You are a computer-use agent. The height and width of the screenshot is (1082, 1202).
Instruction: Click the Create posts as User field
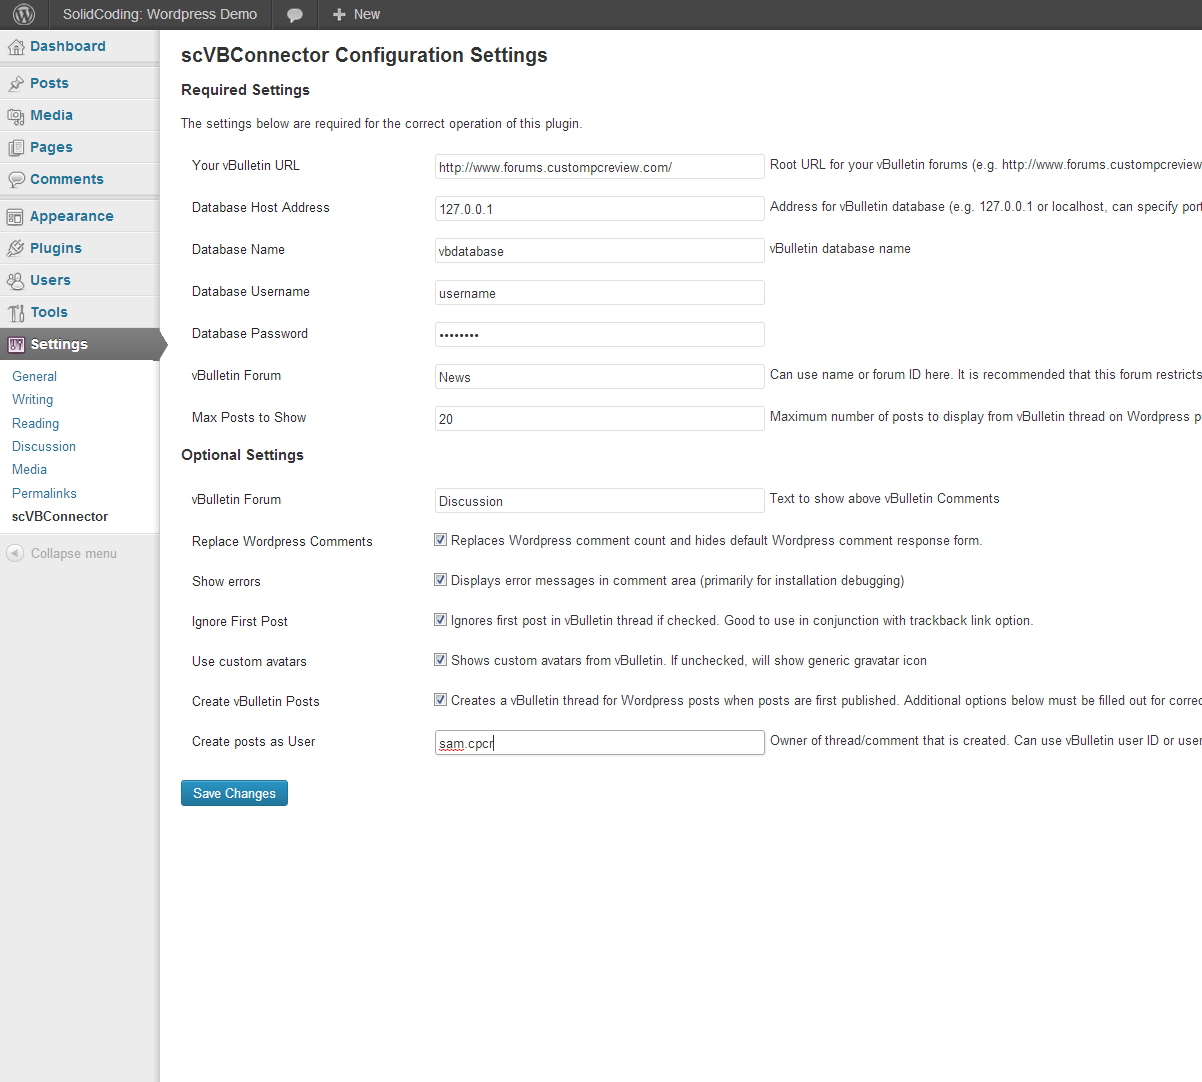tap(600, 742)
